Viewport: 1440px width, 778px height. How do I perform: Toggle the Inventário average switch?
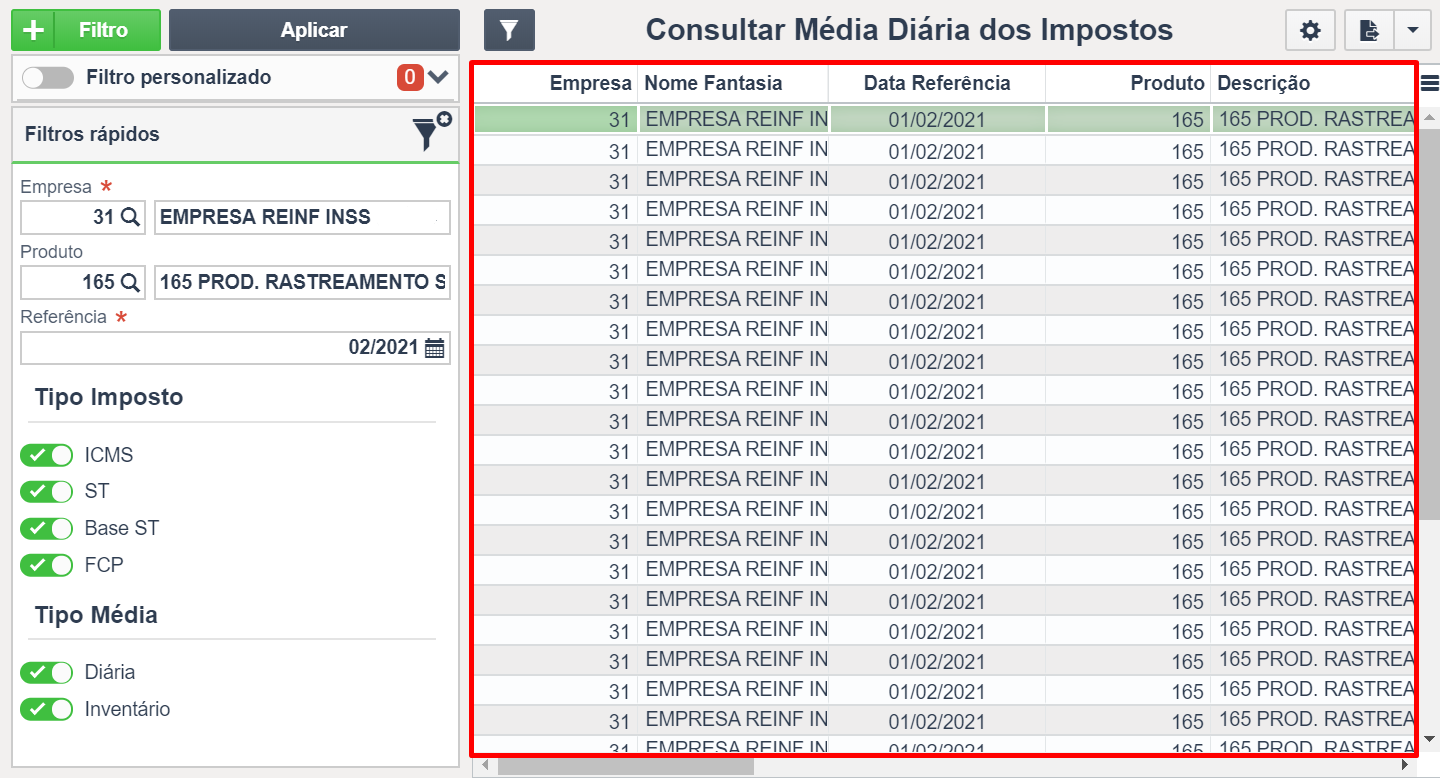[x=47, y=709]
